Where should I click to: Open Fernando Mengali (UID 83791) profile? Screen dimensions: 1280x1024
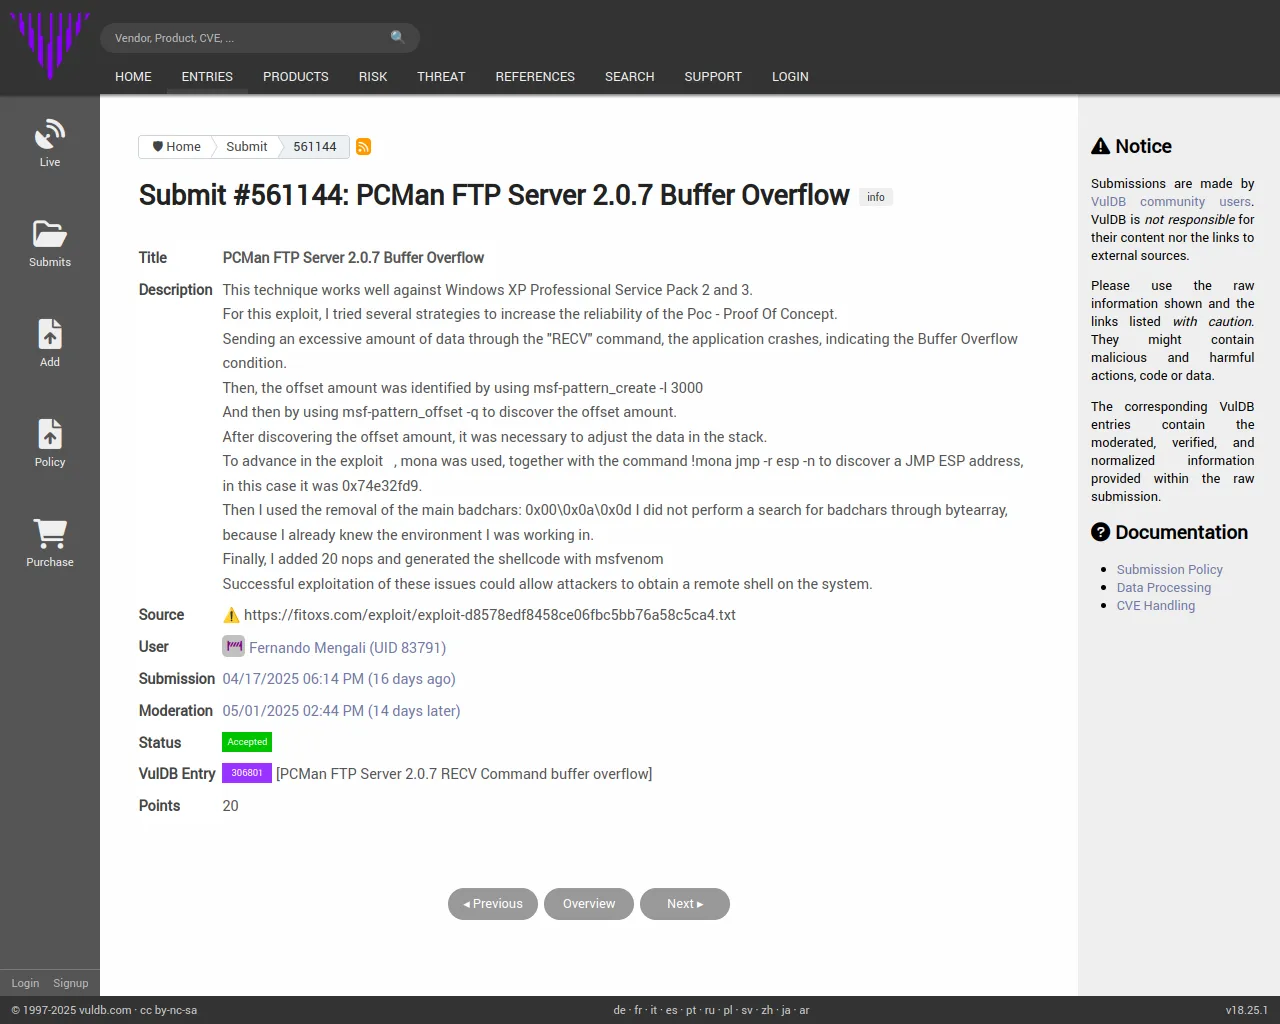coord(348,648)
